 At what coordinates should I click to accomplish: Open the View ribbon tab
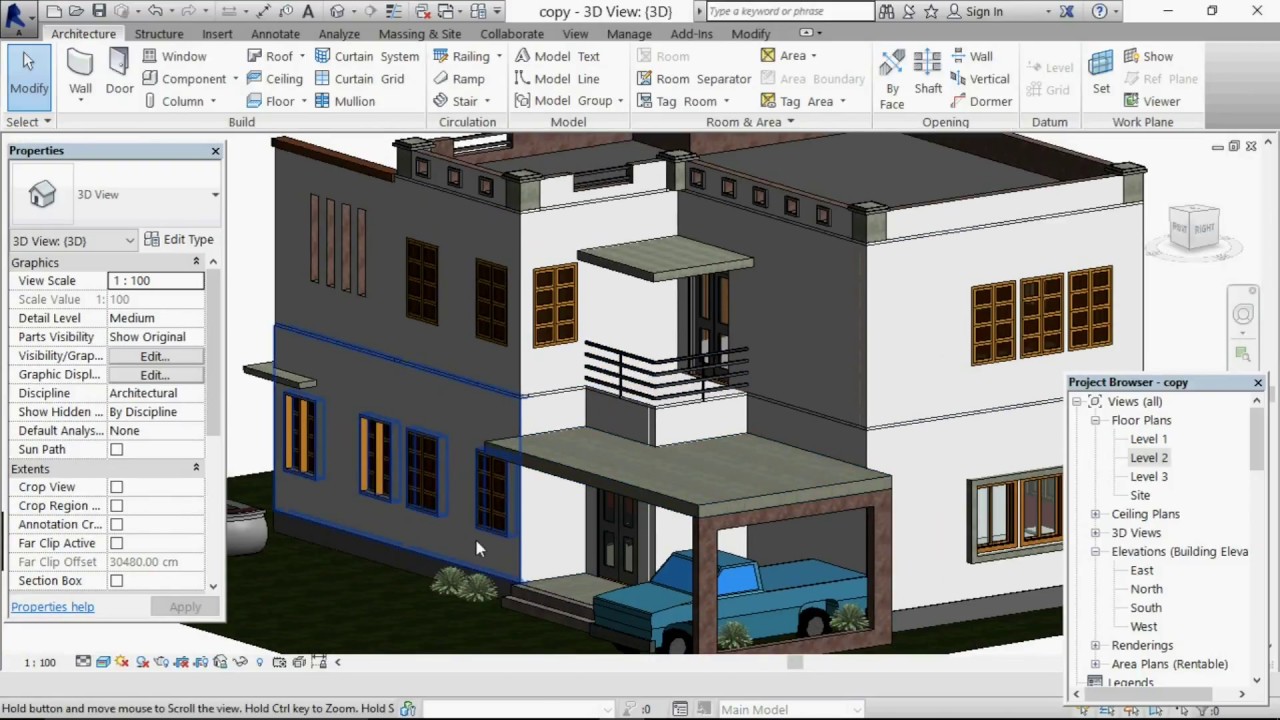575,34
